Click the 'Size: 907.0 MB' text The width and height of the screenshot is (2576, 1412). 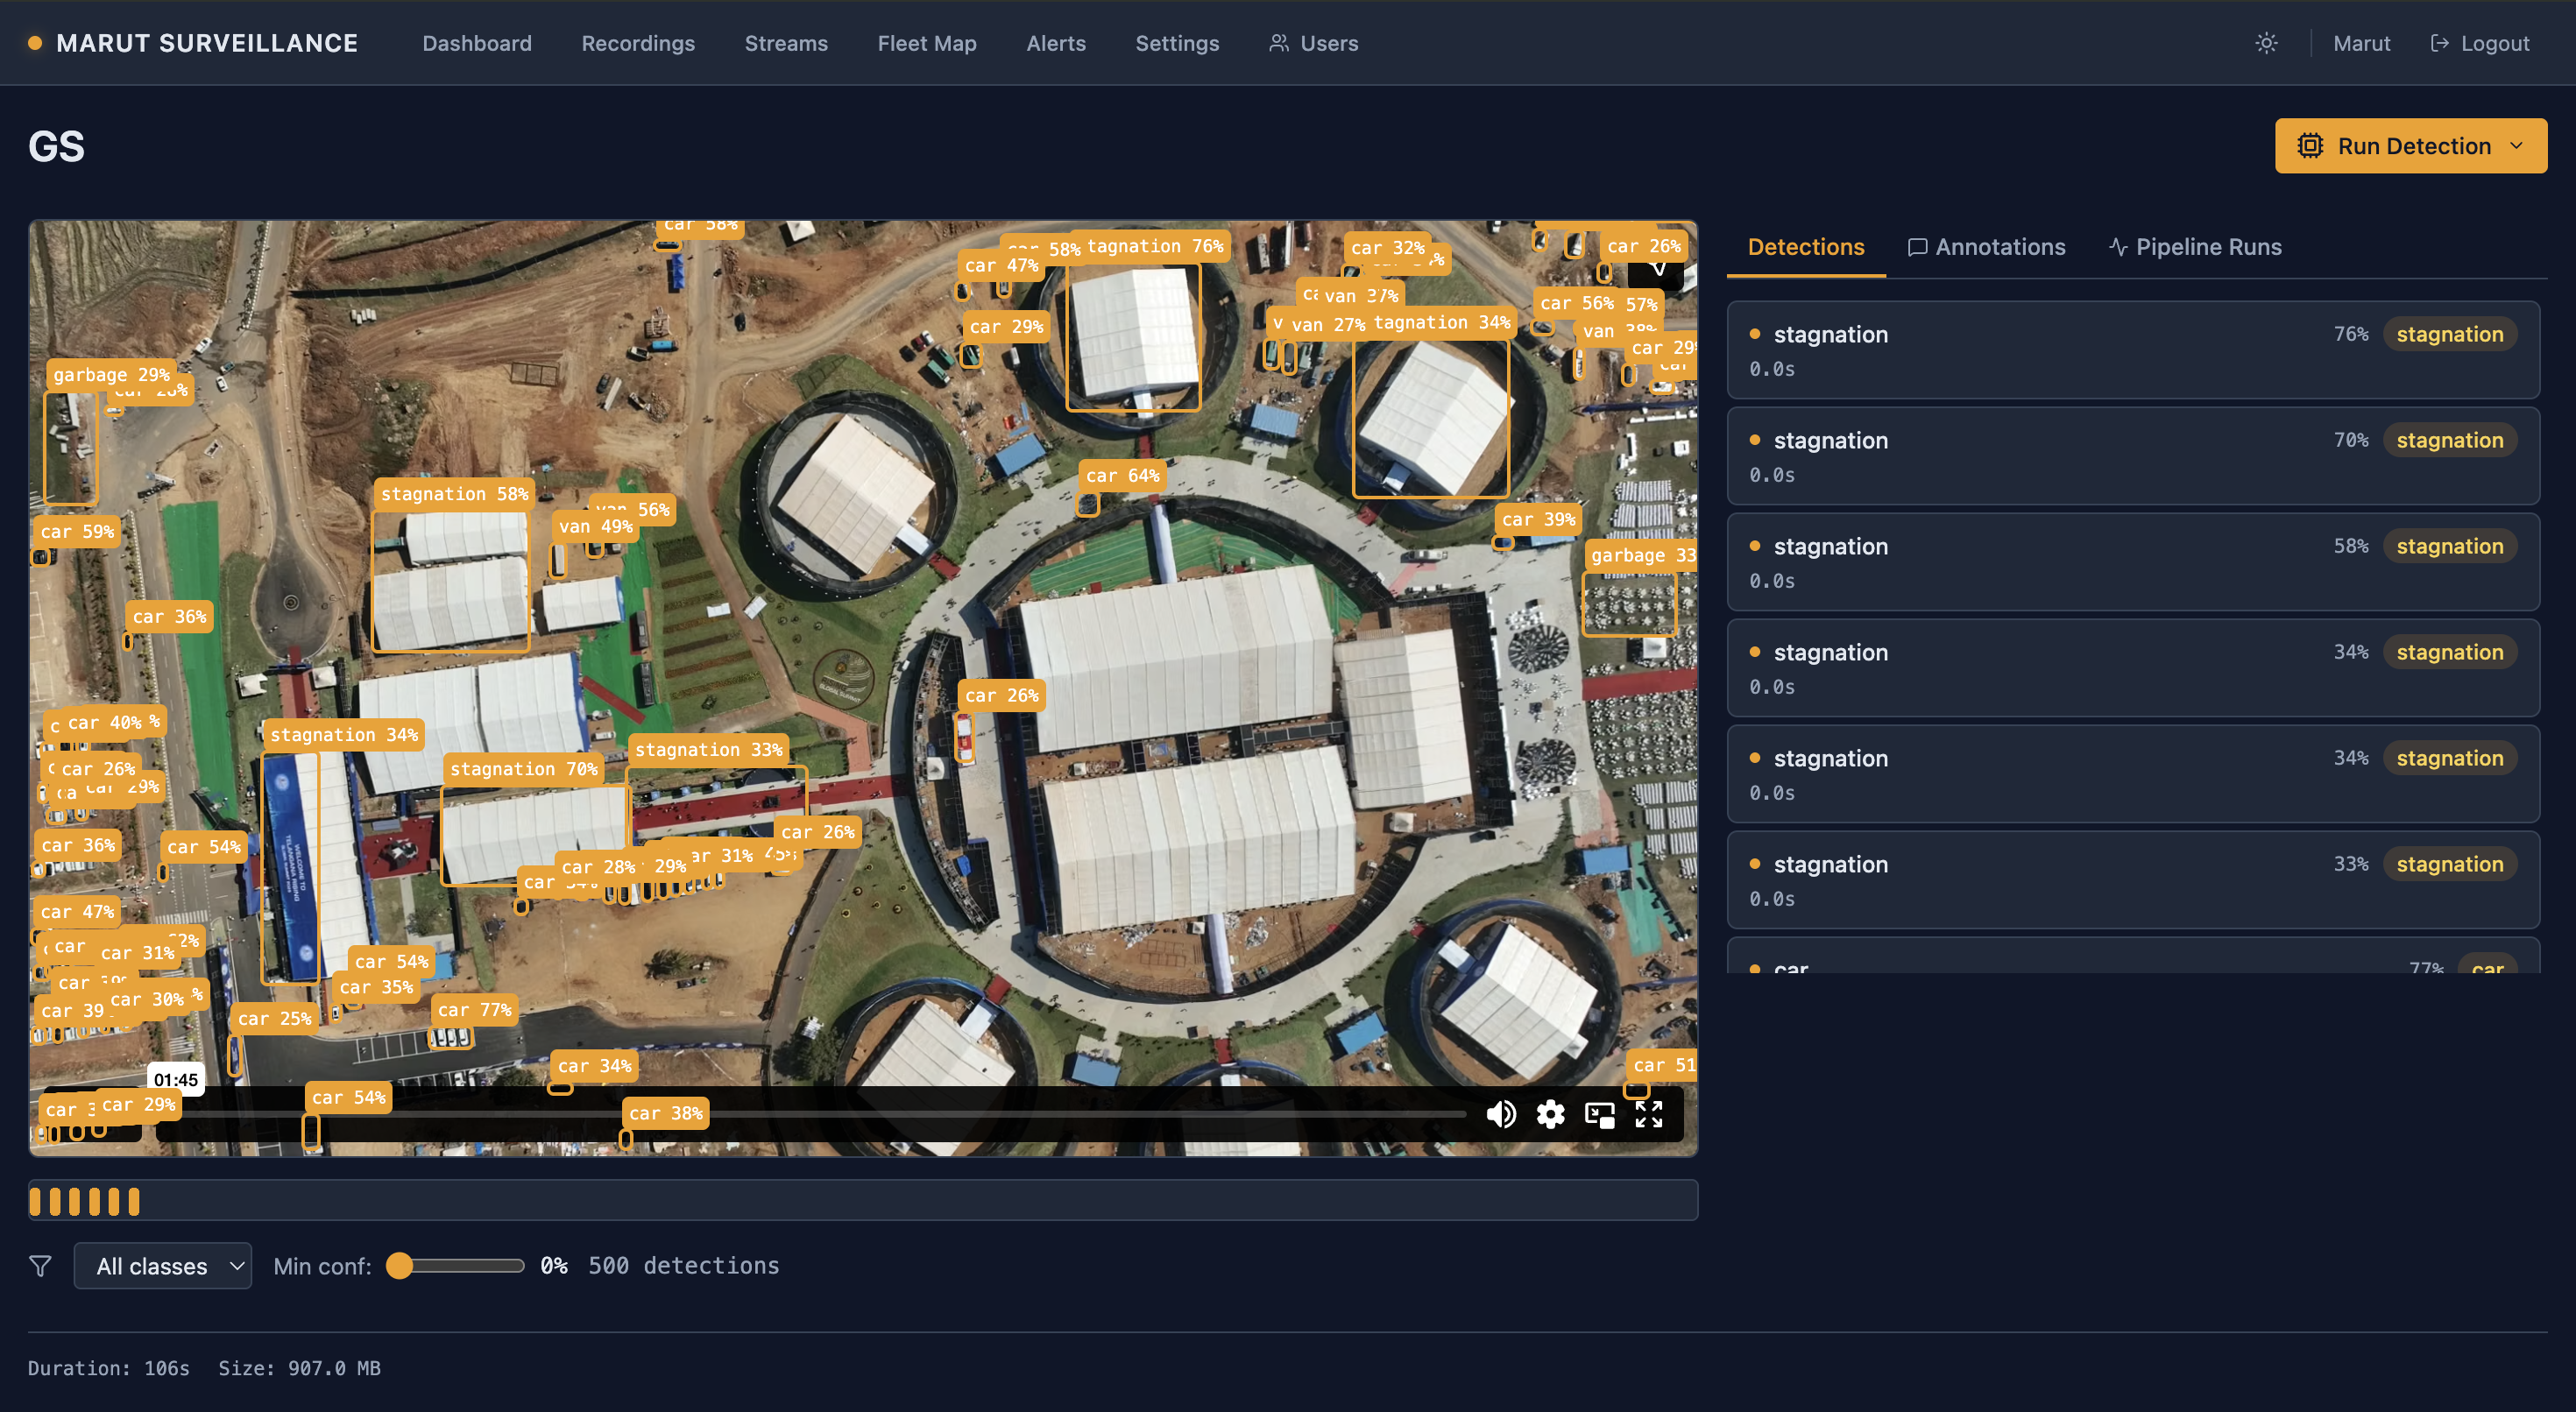click(x=299, y=1369)
